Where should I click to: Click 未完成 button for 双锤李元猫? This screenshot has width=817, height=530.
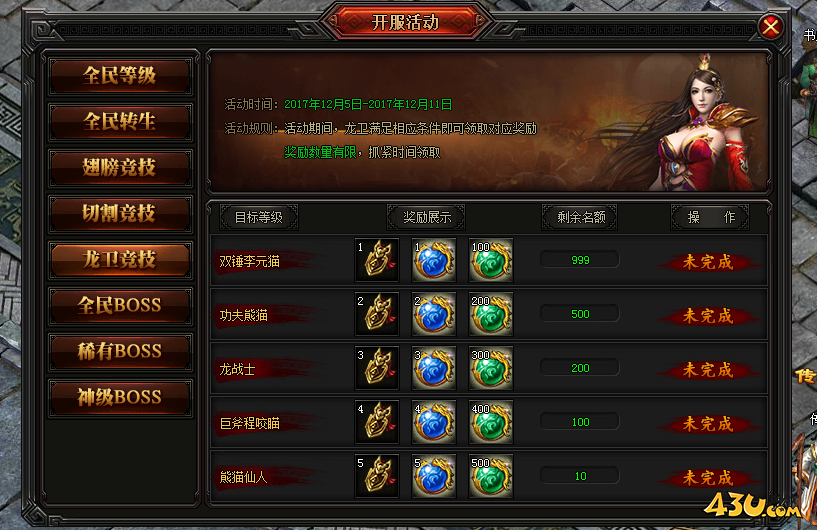click(708, 262)
